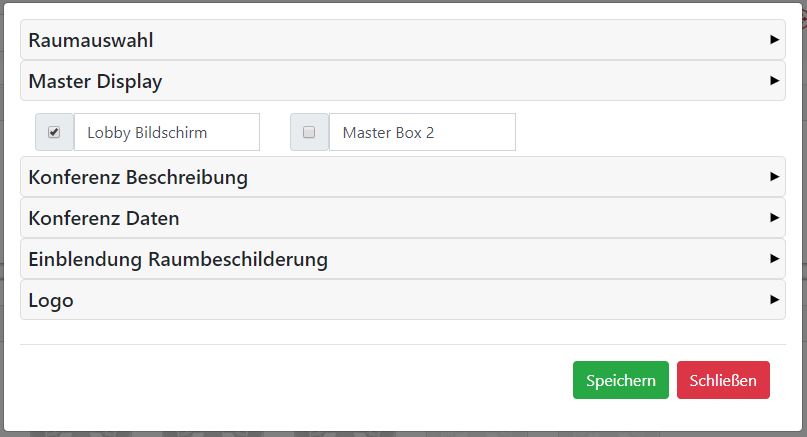Click the dimmed backdrop below the dialog
Image resolution: width=807 pixels, height=437 pixels.
(x=400, y=431)
